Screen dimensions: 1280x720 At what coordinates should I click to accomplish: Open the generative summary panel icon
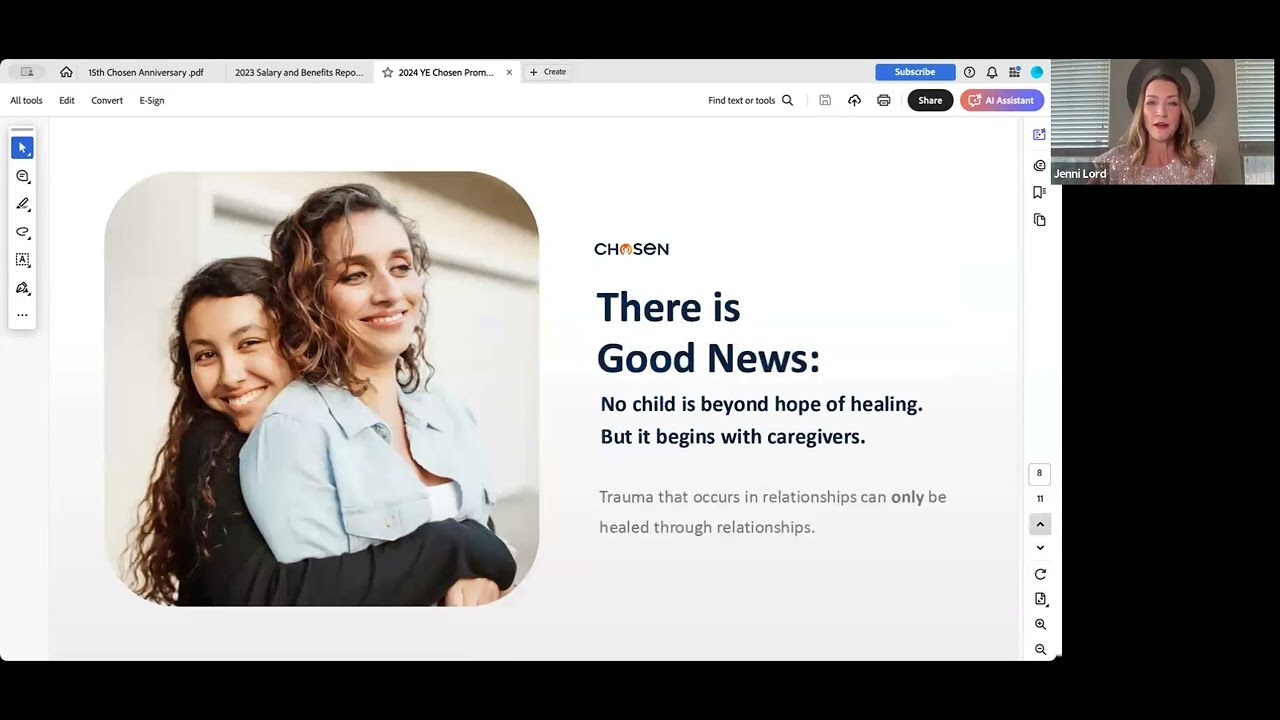[1040, 134]
